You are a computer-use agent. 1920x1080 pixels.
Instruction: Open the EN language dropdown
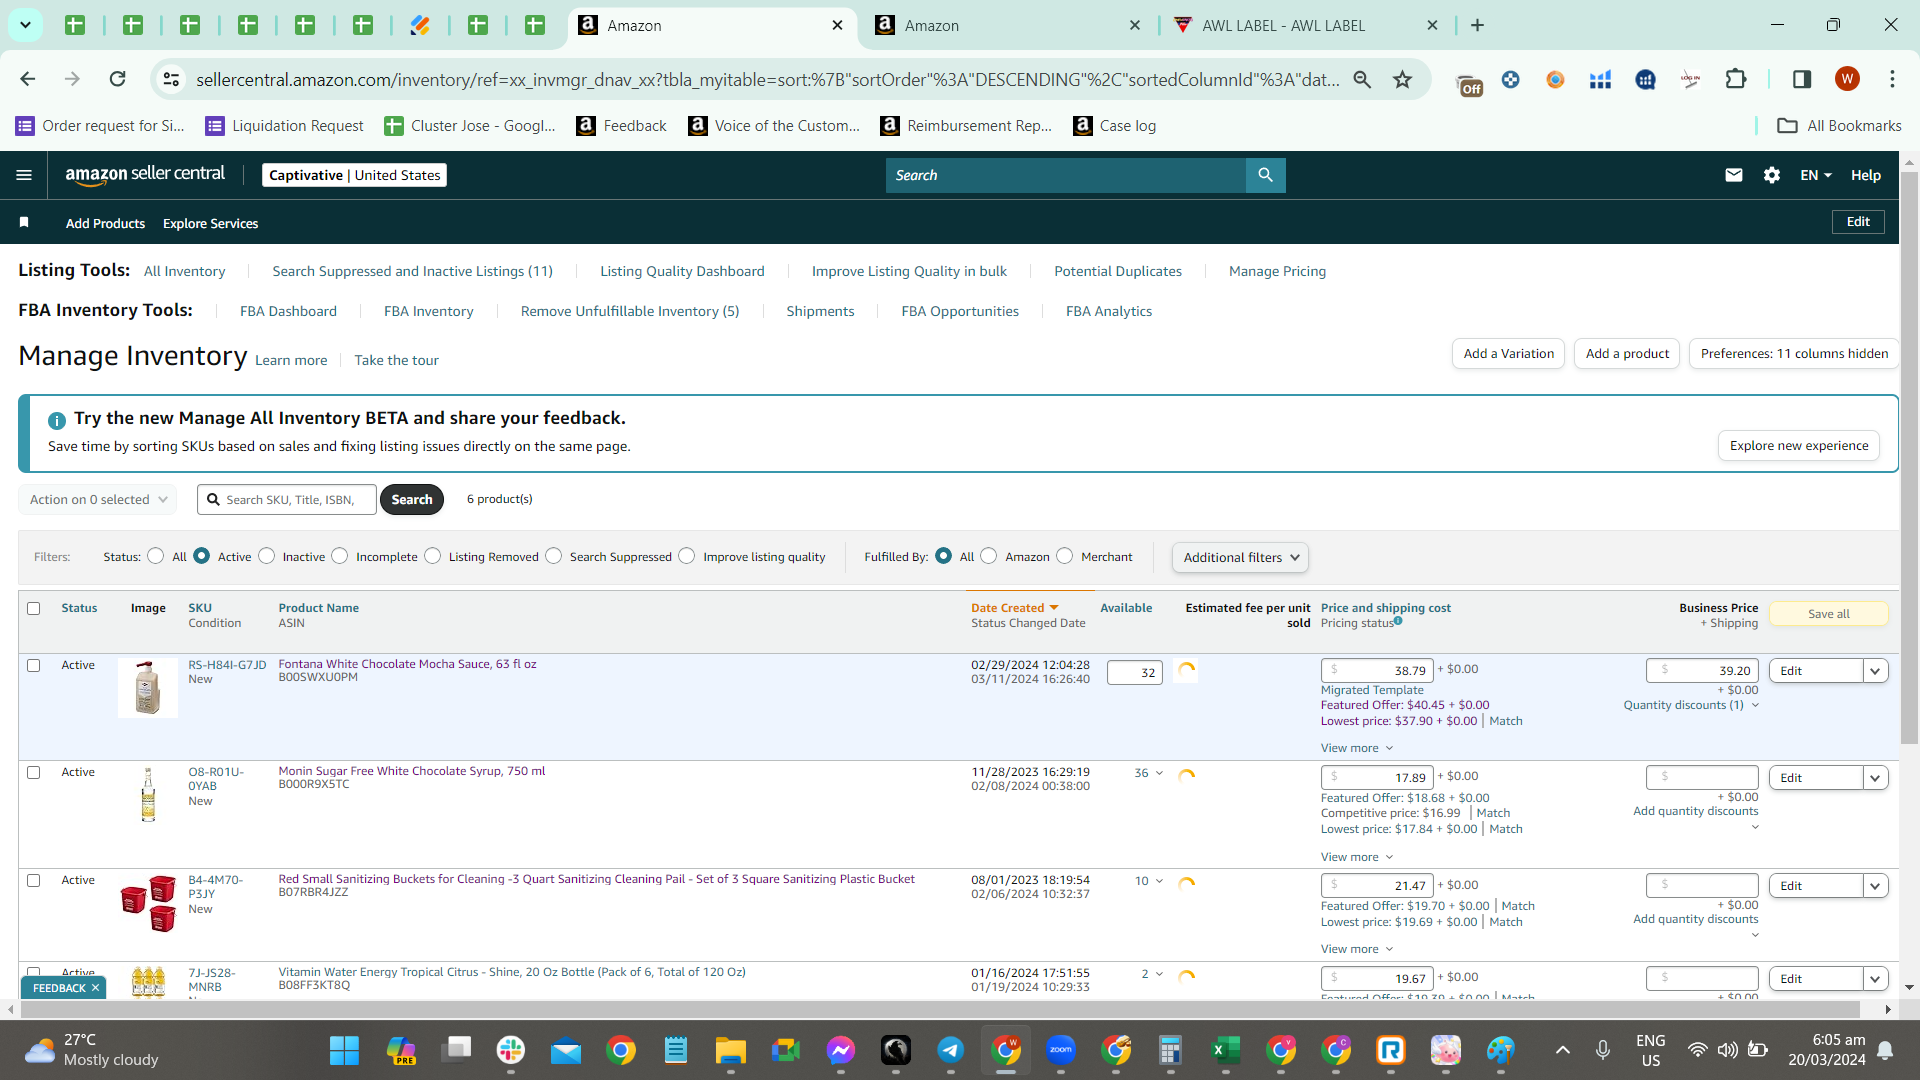(1815, 175)
